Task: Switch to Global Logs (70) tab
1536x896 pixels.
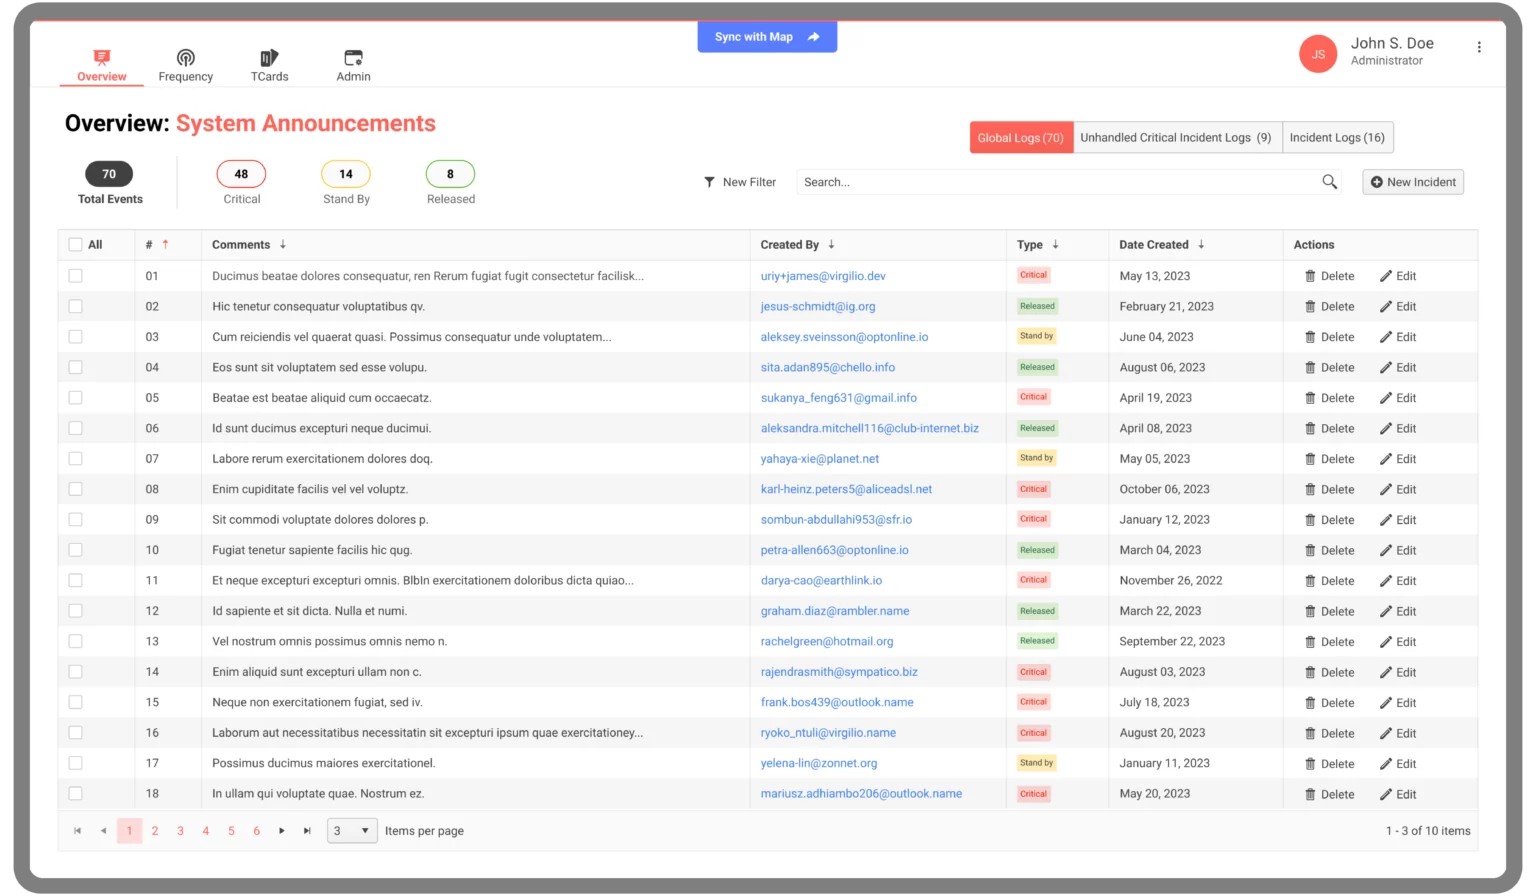Action: (1021, 137)
